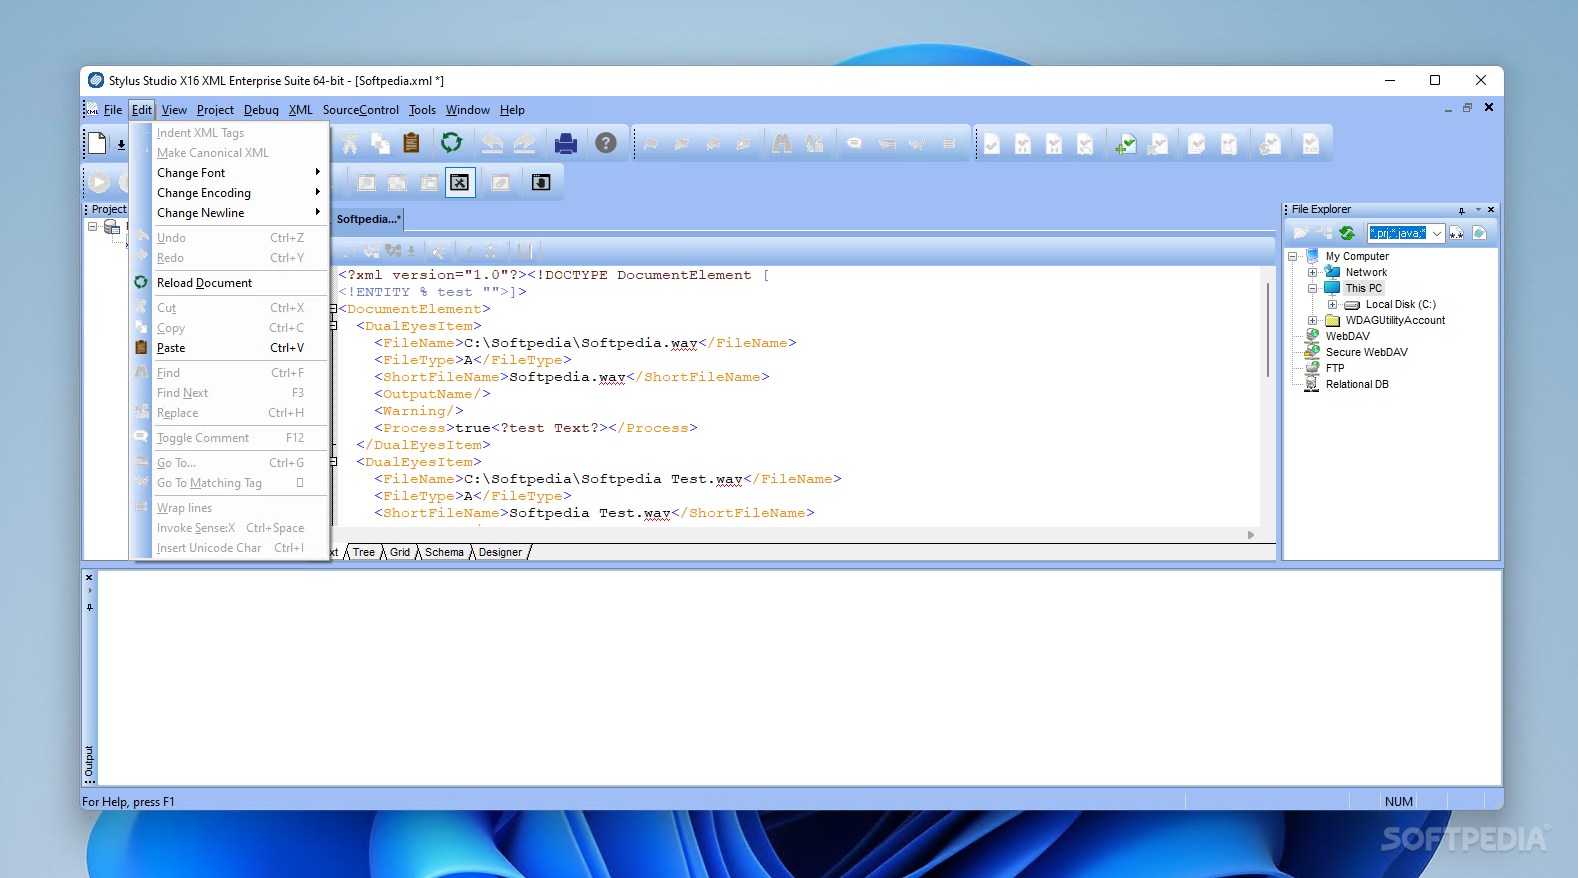Click the green Reload Document toolbar icon
Image resolution: width=1578 pixels, height=878 pixels.
coord(452,143)
